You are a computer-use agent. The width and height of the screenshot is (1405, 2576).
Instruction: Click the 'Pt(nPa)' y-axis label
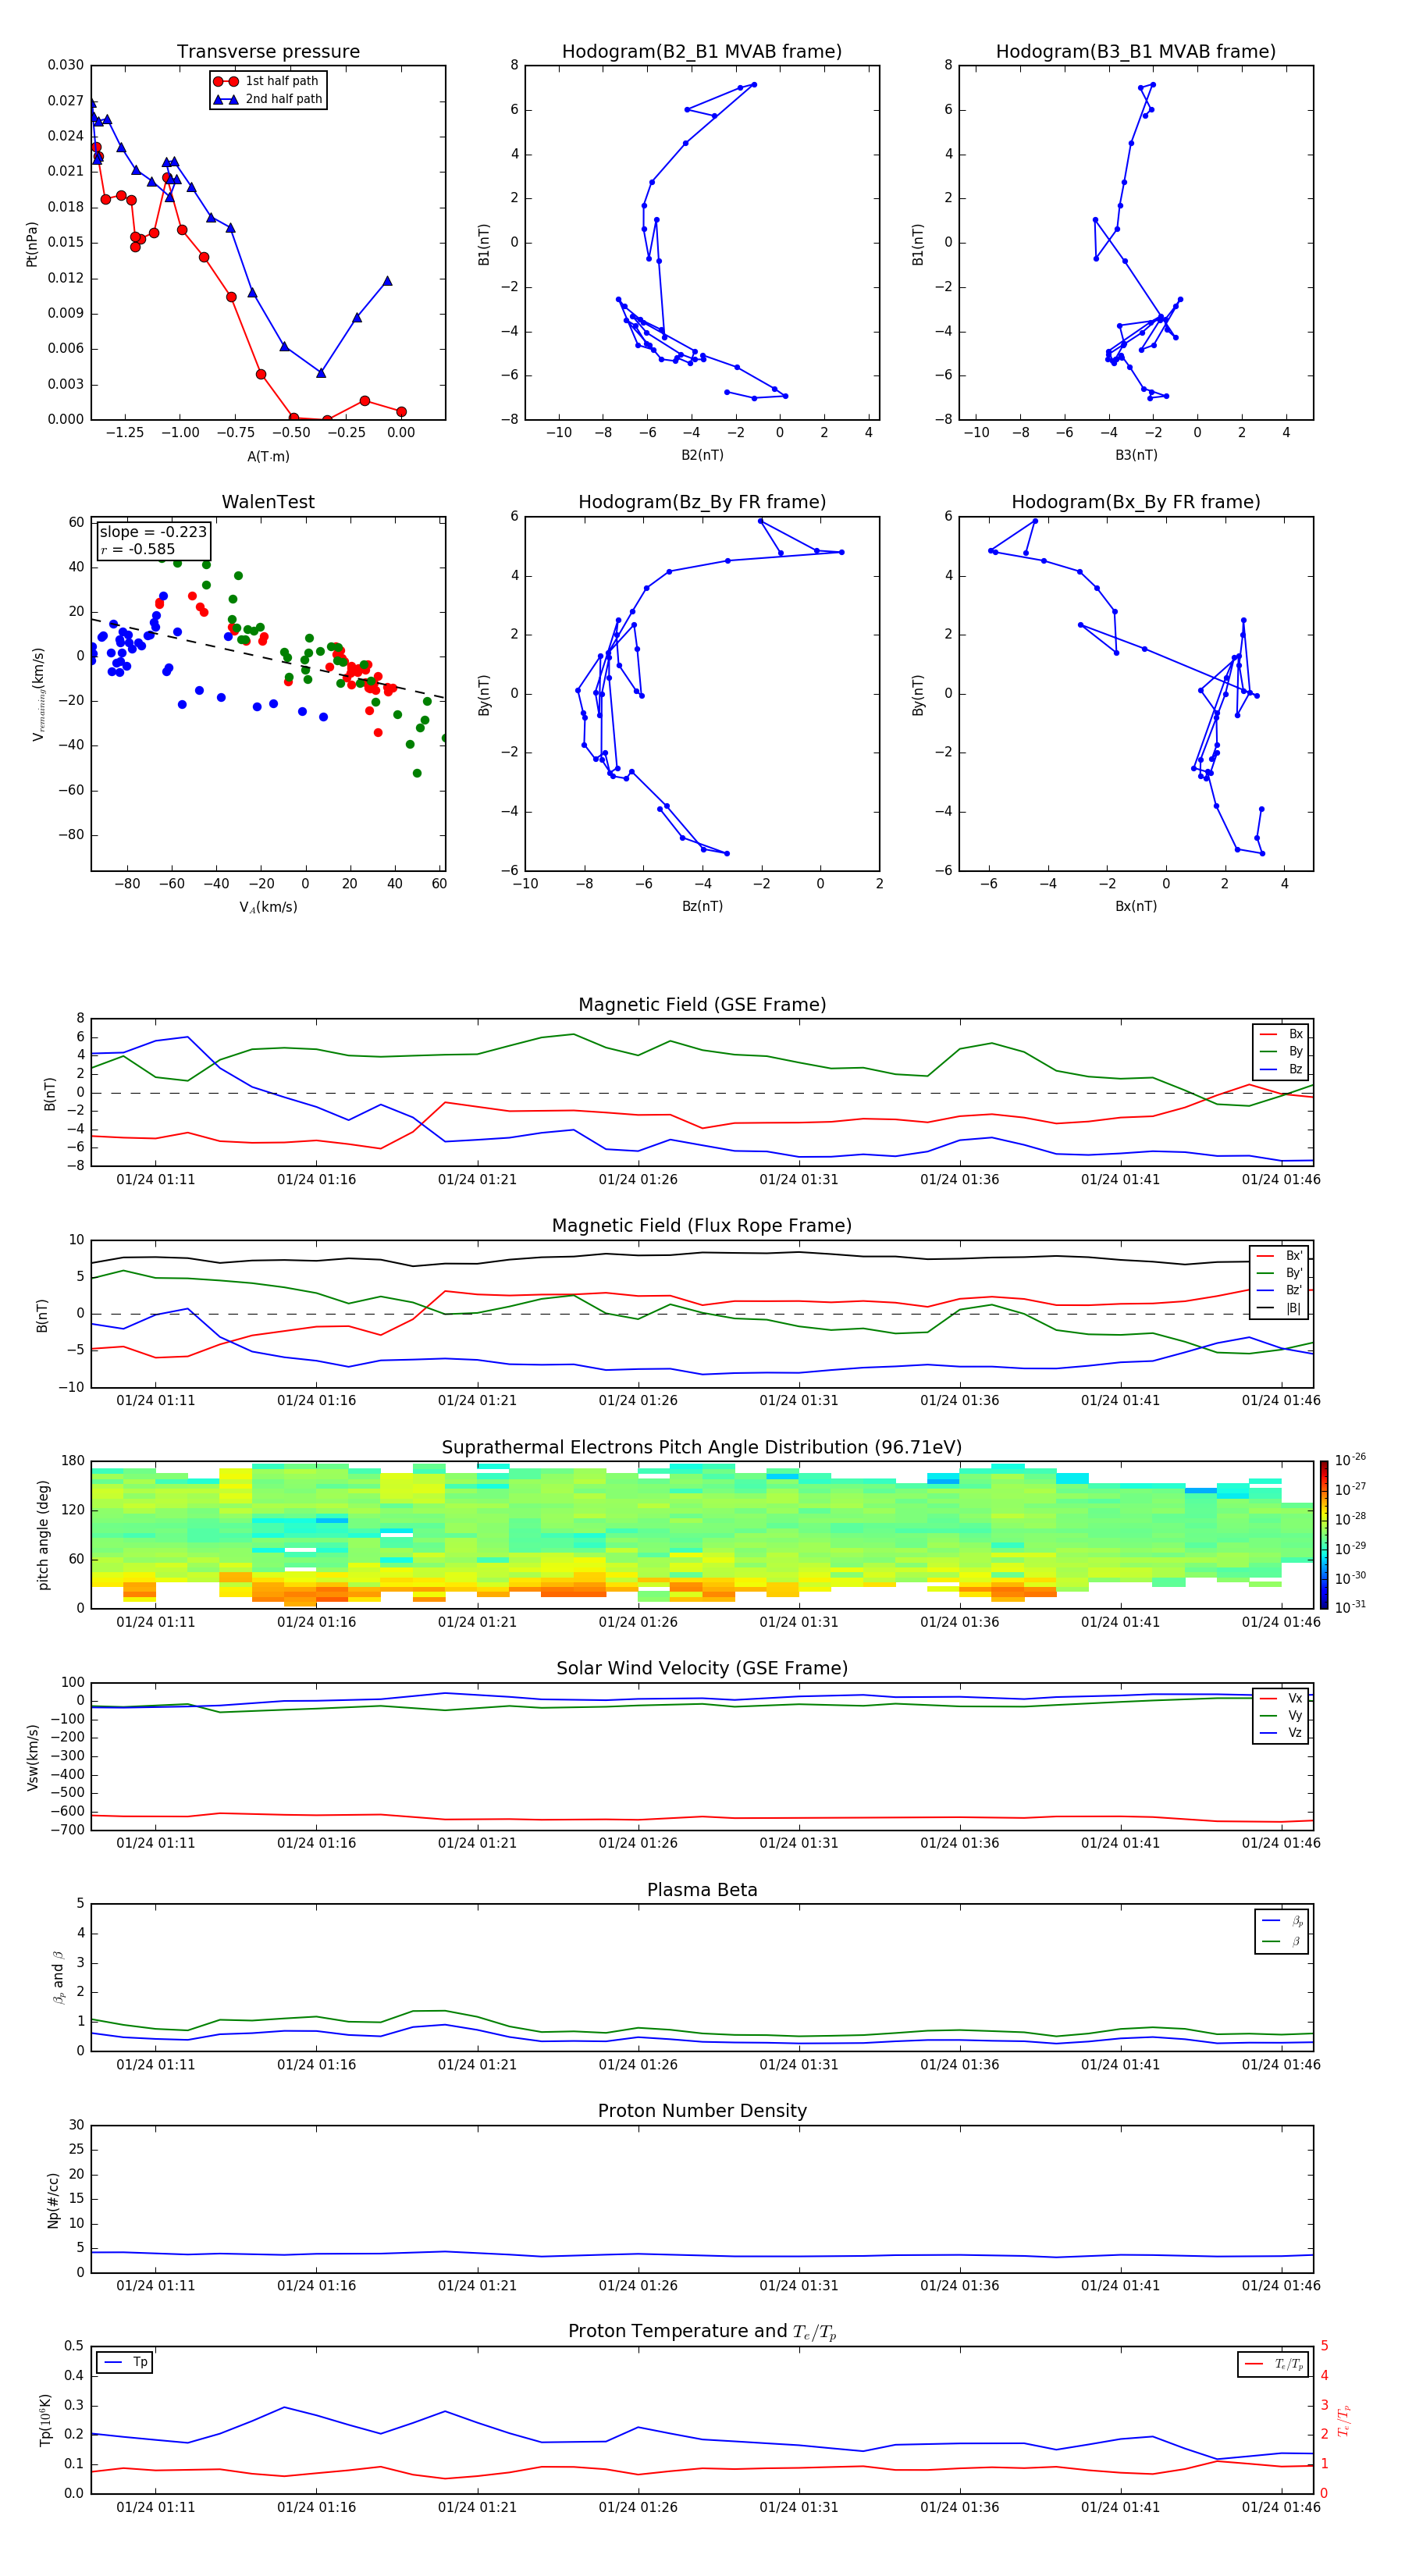pyautogui.click(x=32, y=244)
